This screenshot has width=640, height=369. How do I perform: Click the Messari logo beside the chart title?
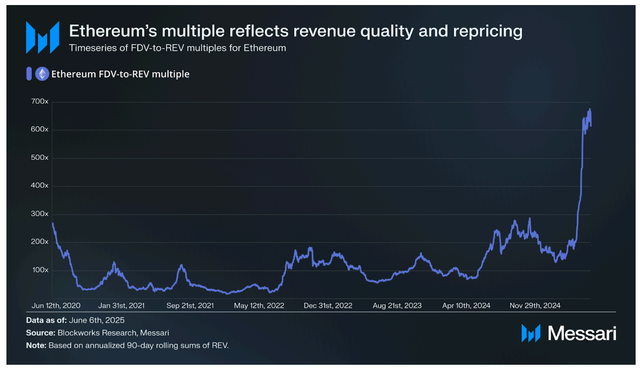coord(42,37)
